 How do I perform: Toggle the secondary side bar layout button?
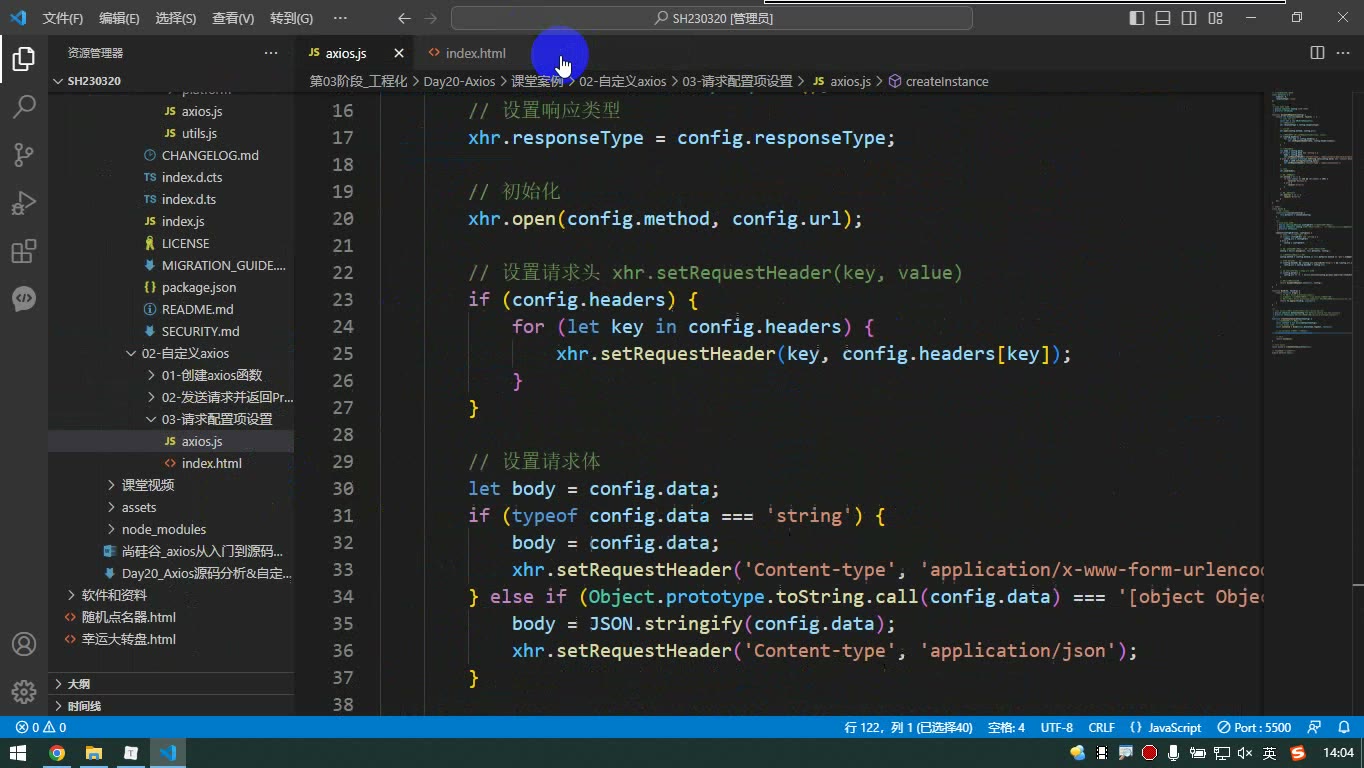pos(1189,18)
